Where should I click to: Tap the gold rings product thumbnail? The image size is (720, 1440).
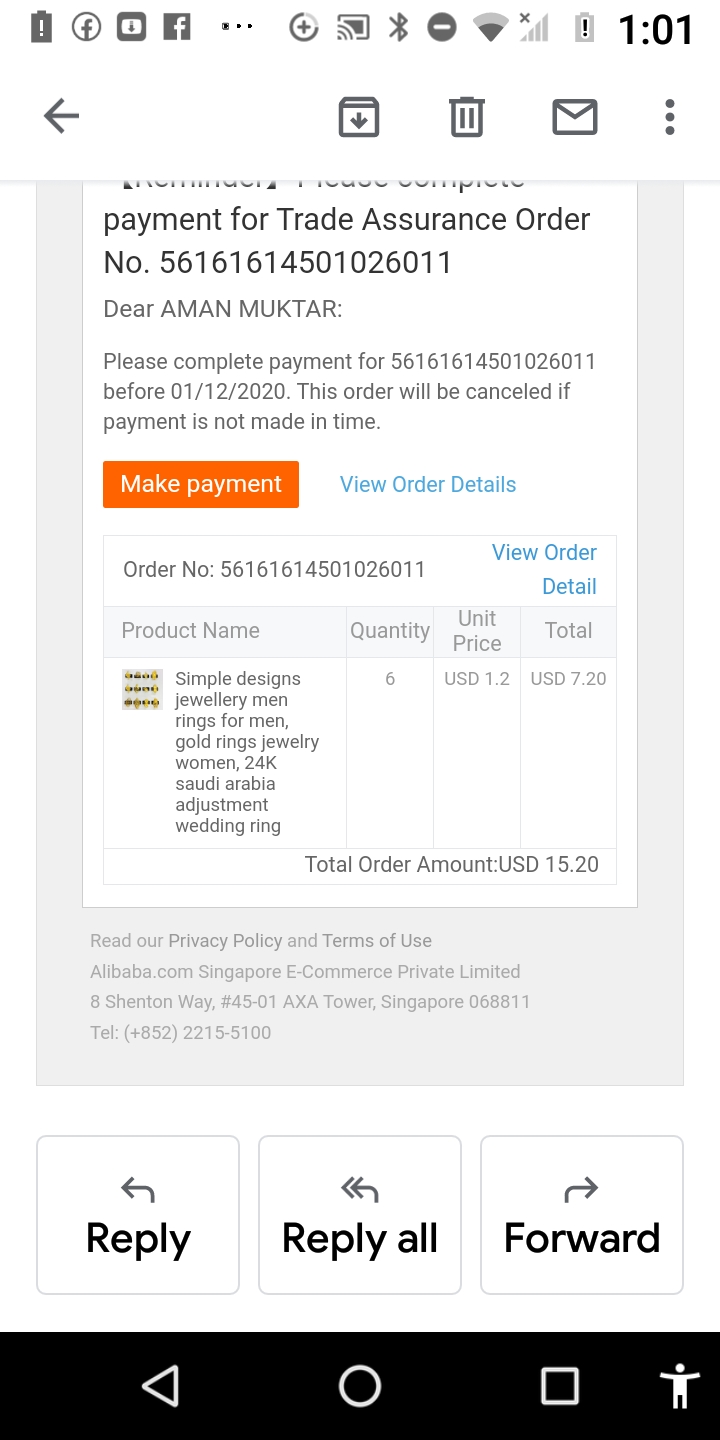[x=142, y=690]
